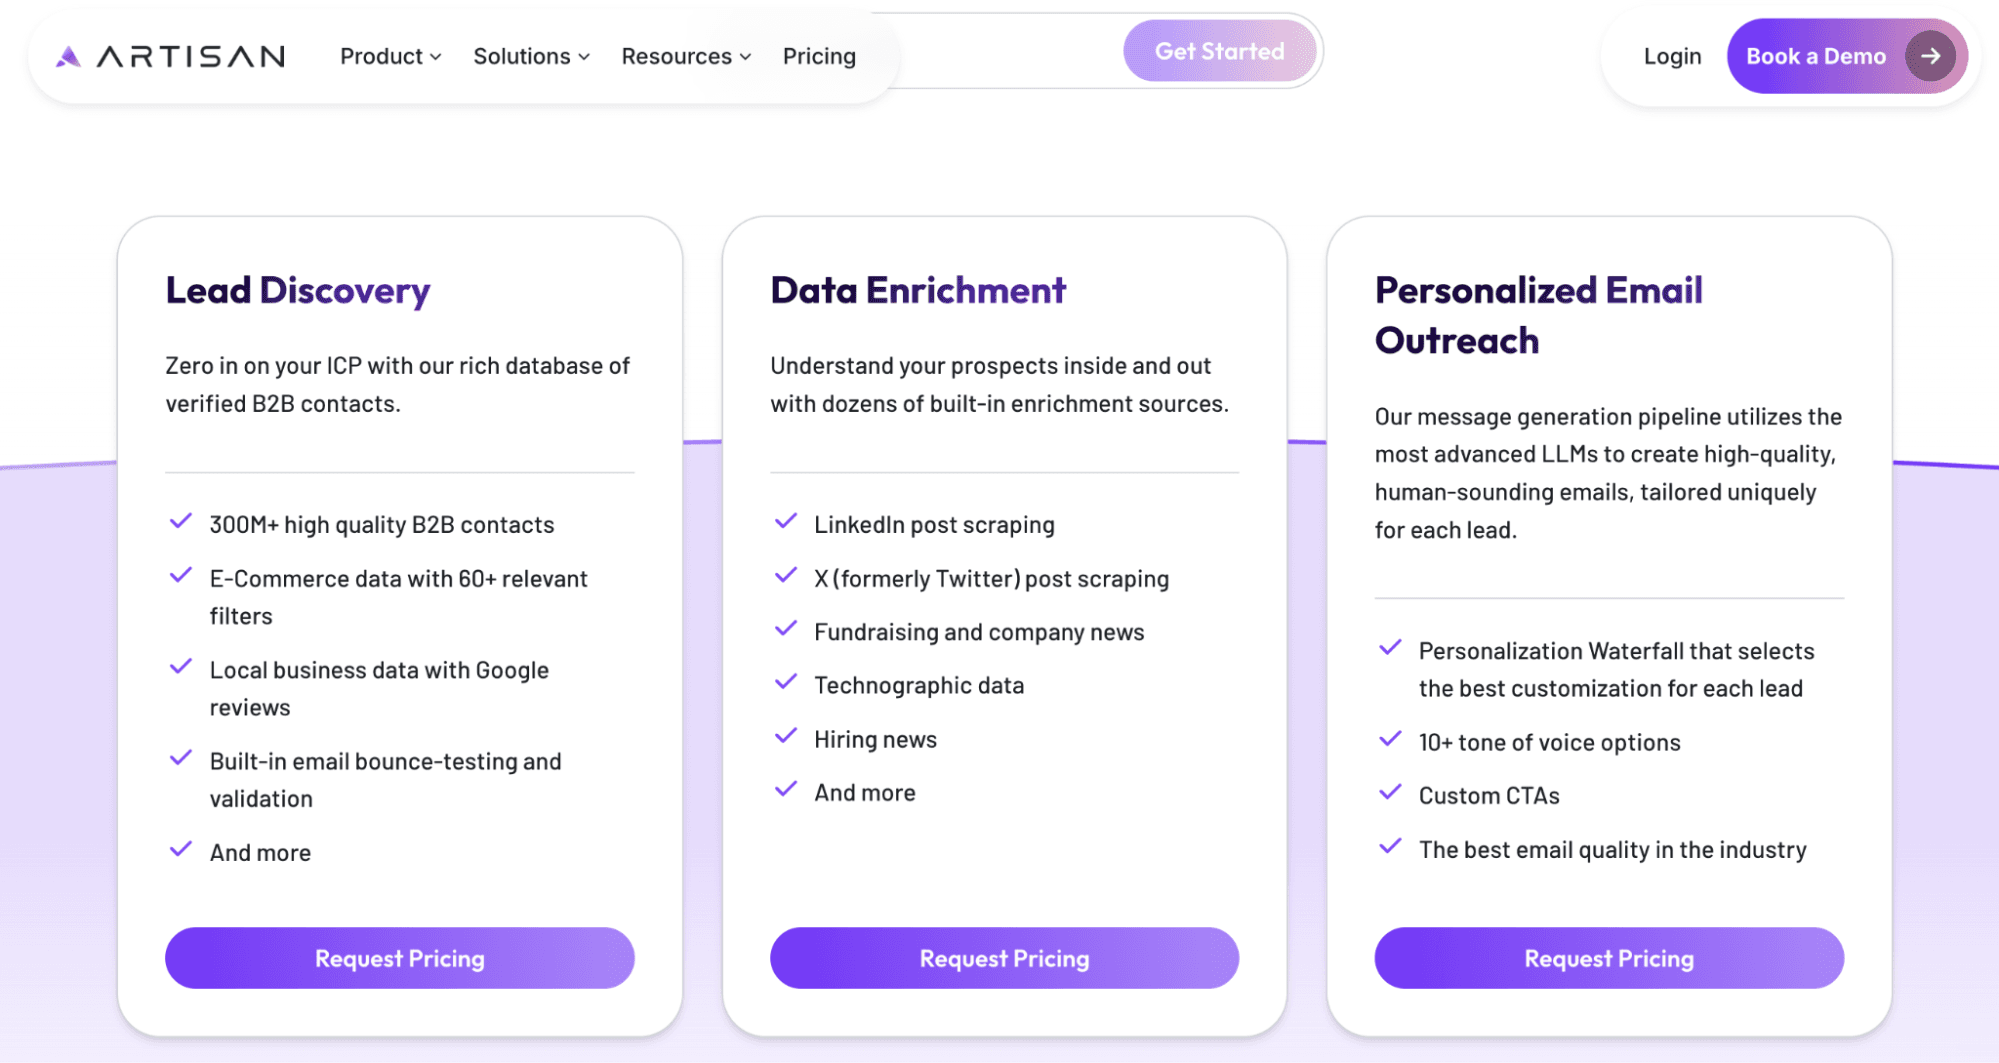Click the checkmark beside Technographic data

tap(786, 682)
